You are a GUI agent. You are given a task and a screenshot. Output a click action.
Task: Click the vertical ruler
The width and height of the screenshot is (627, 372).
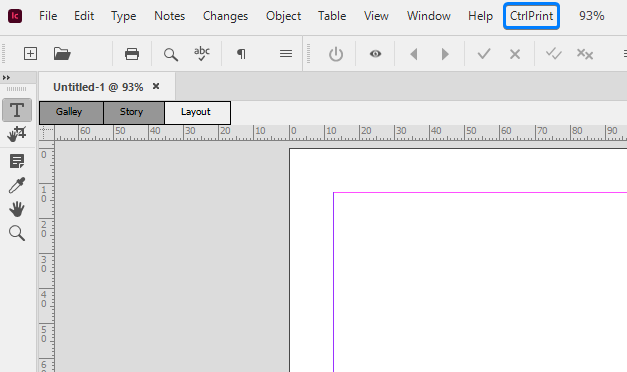pos(47,256)
